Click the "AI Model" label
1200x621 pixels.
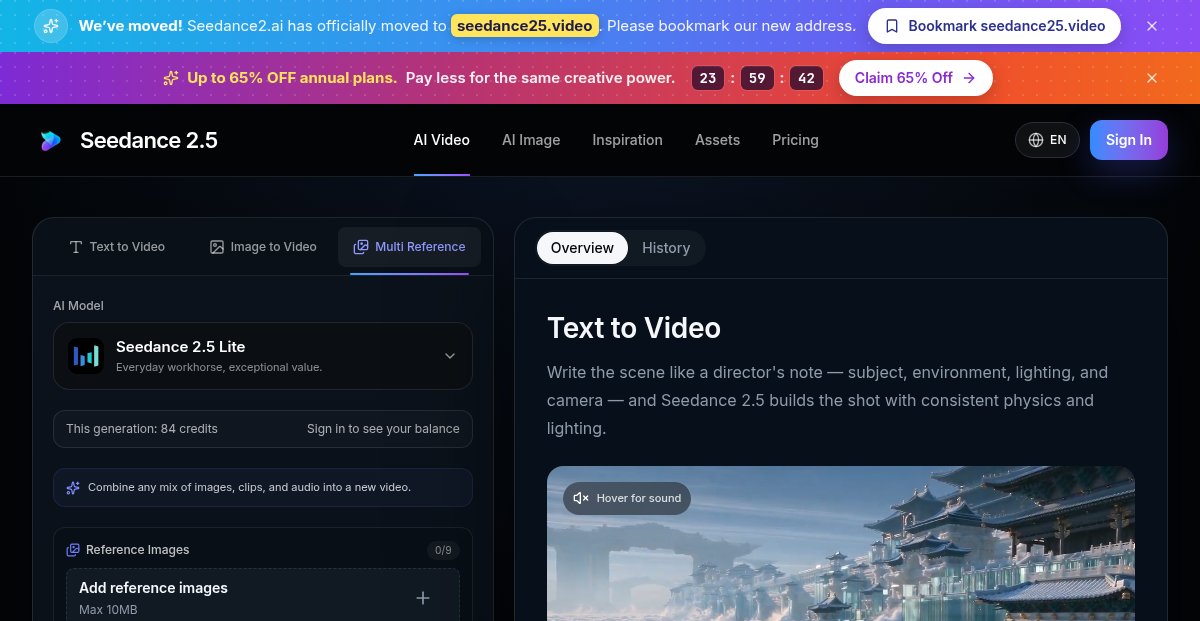pos(78,306)
